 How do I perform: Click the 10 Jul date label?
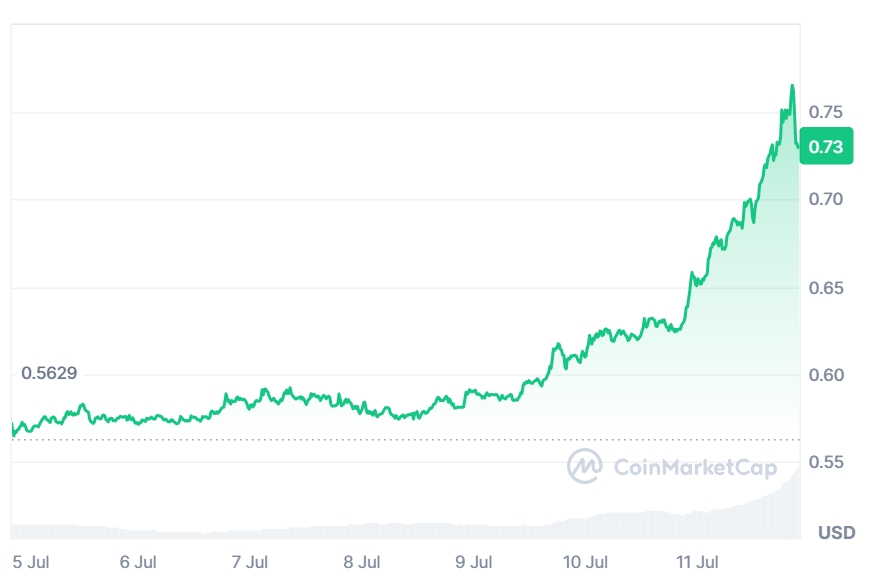(x=586, y=561)
